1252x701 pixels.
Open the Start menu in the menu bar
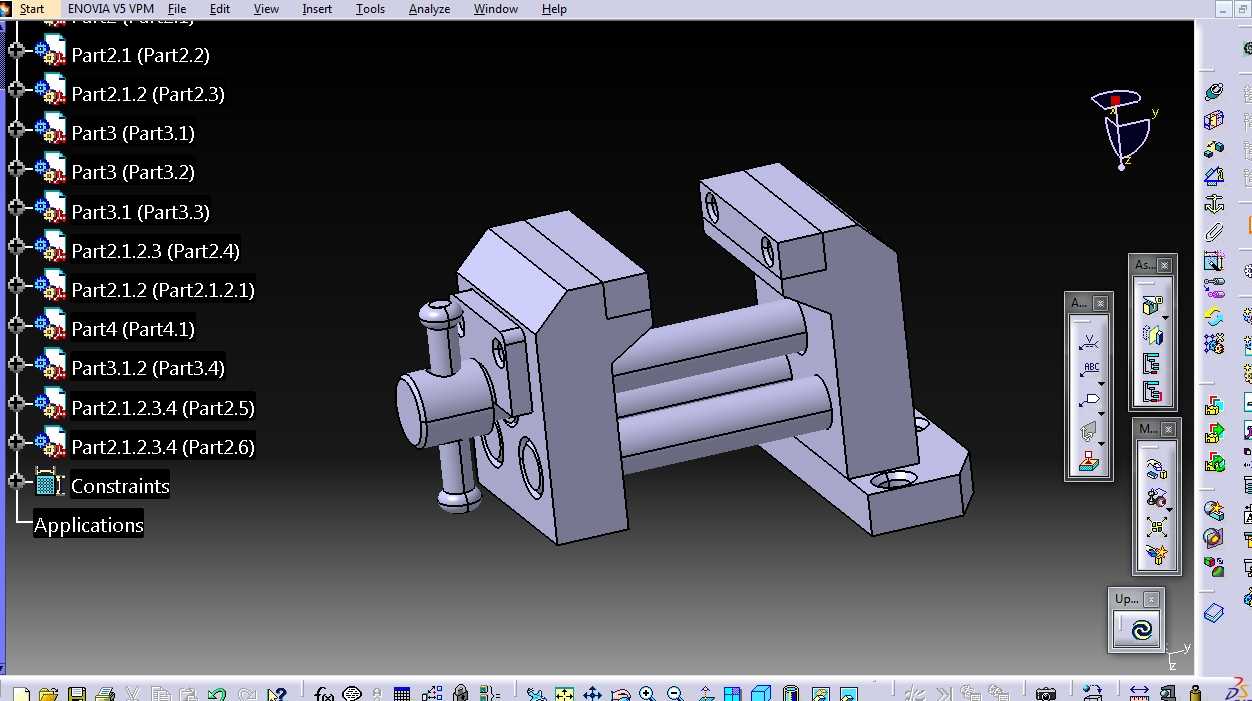(x=31, y=9)
